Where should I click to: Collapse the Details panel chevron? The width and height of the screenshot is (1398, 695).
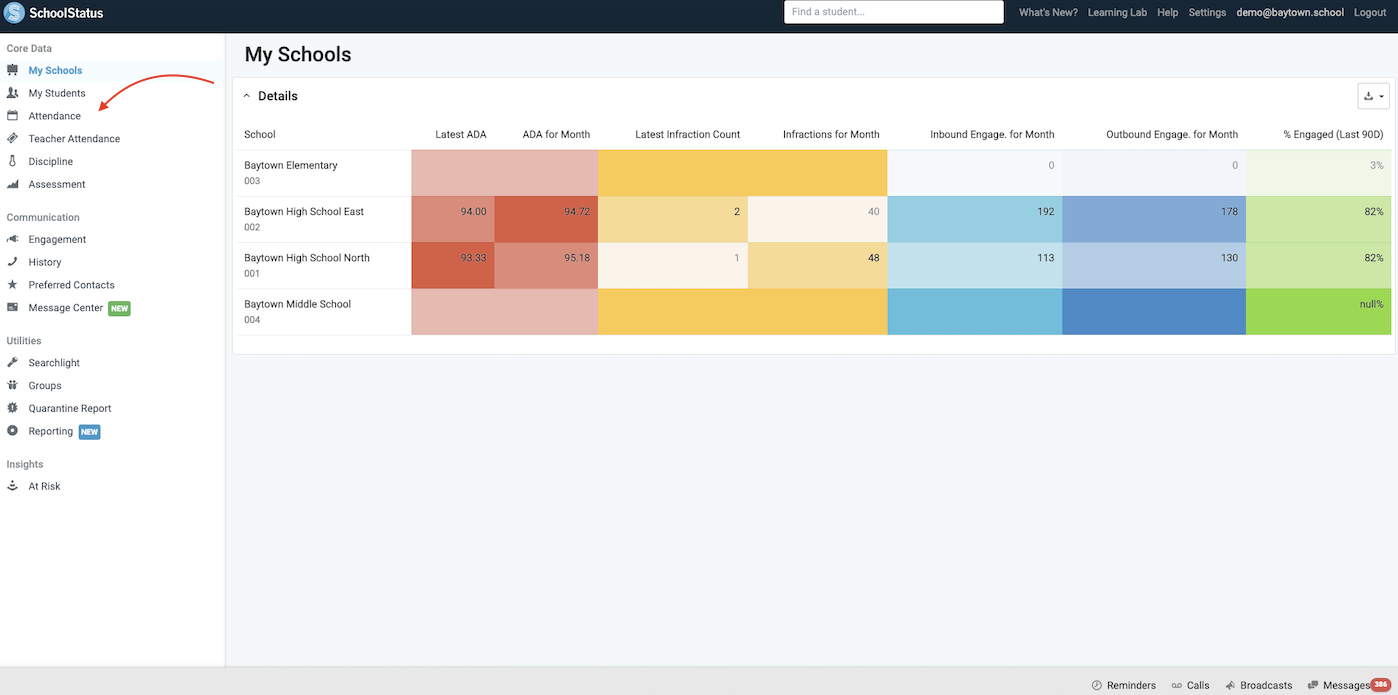coord(247,96)
